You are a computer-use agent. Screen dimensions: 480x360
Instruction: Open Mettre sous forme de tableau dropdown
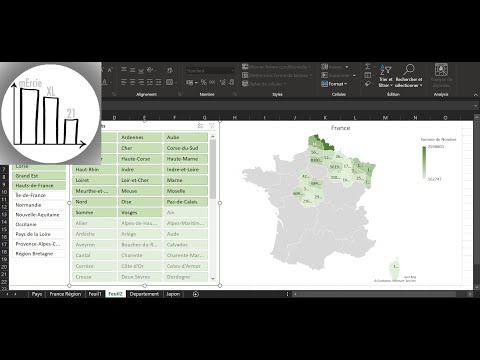point(277,75)
